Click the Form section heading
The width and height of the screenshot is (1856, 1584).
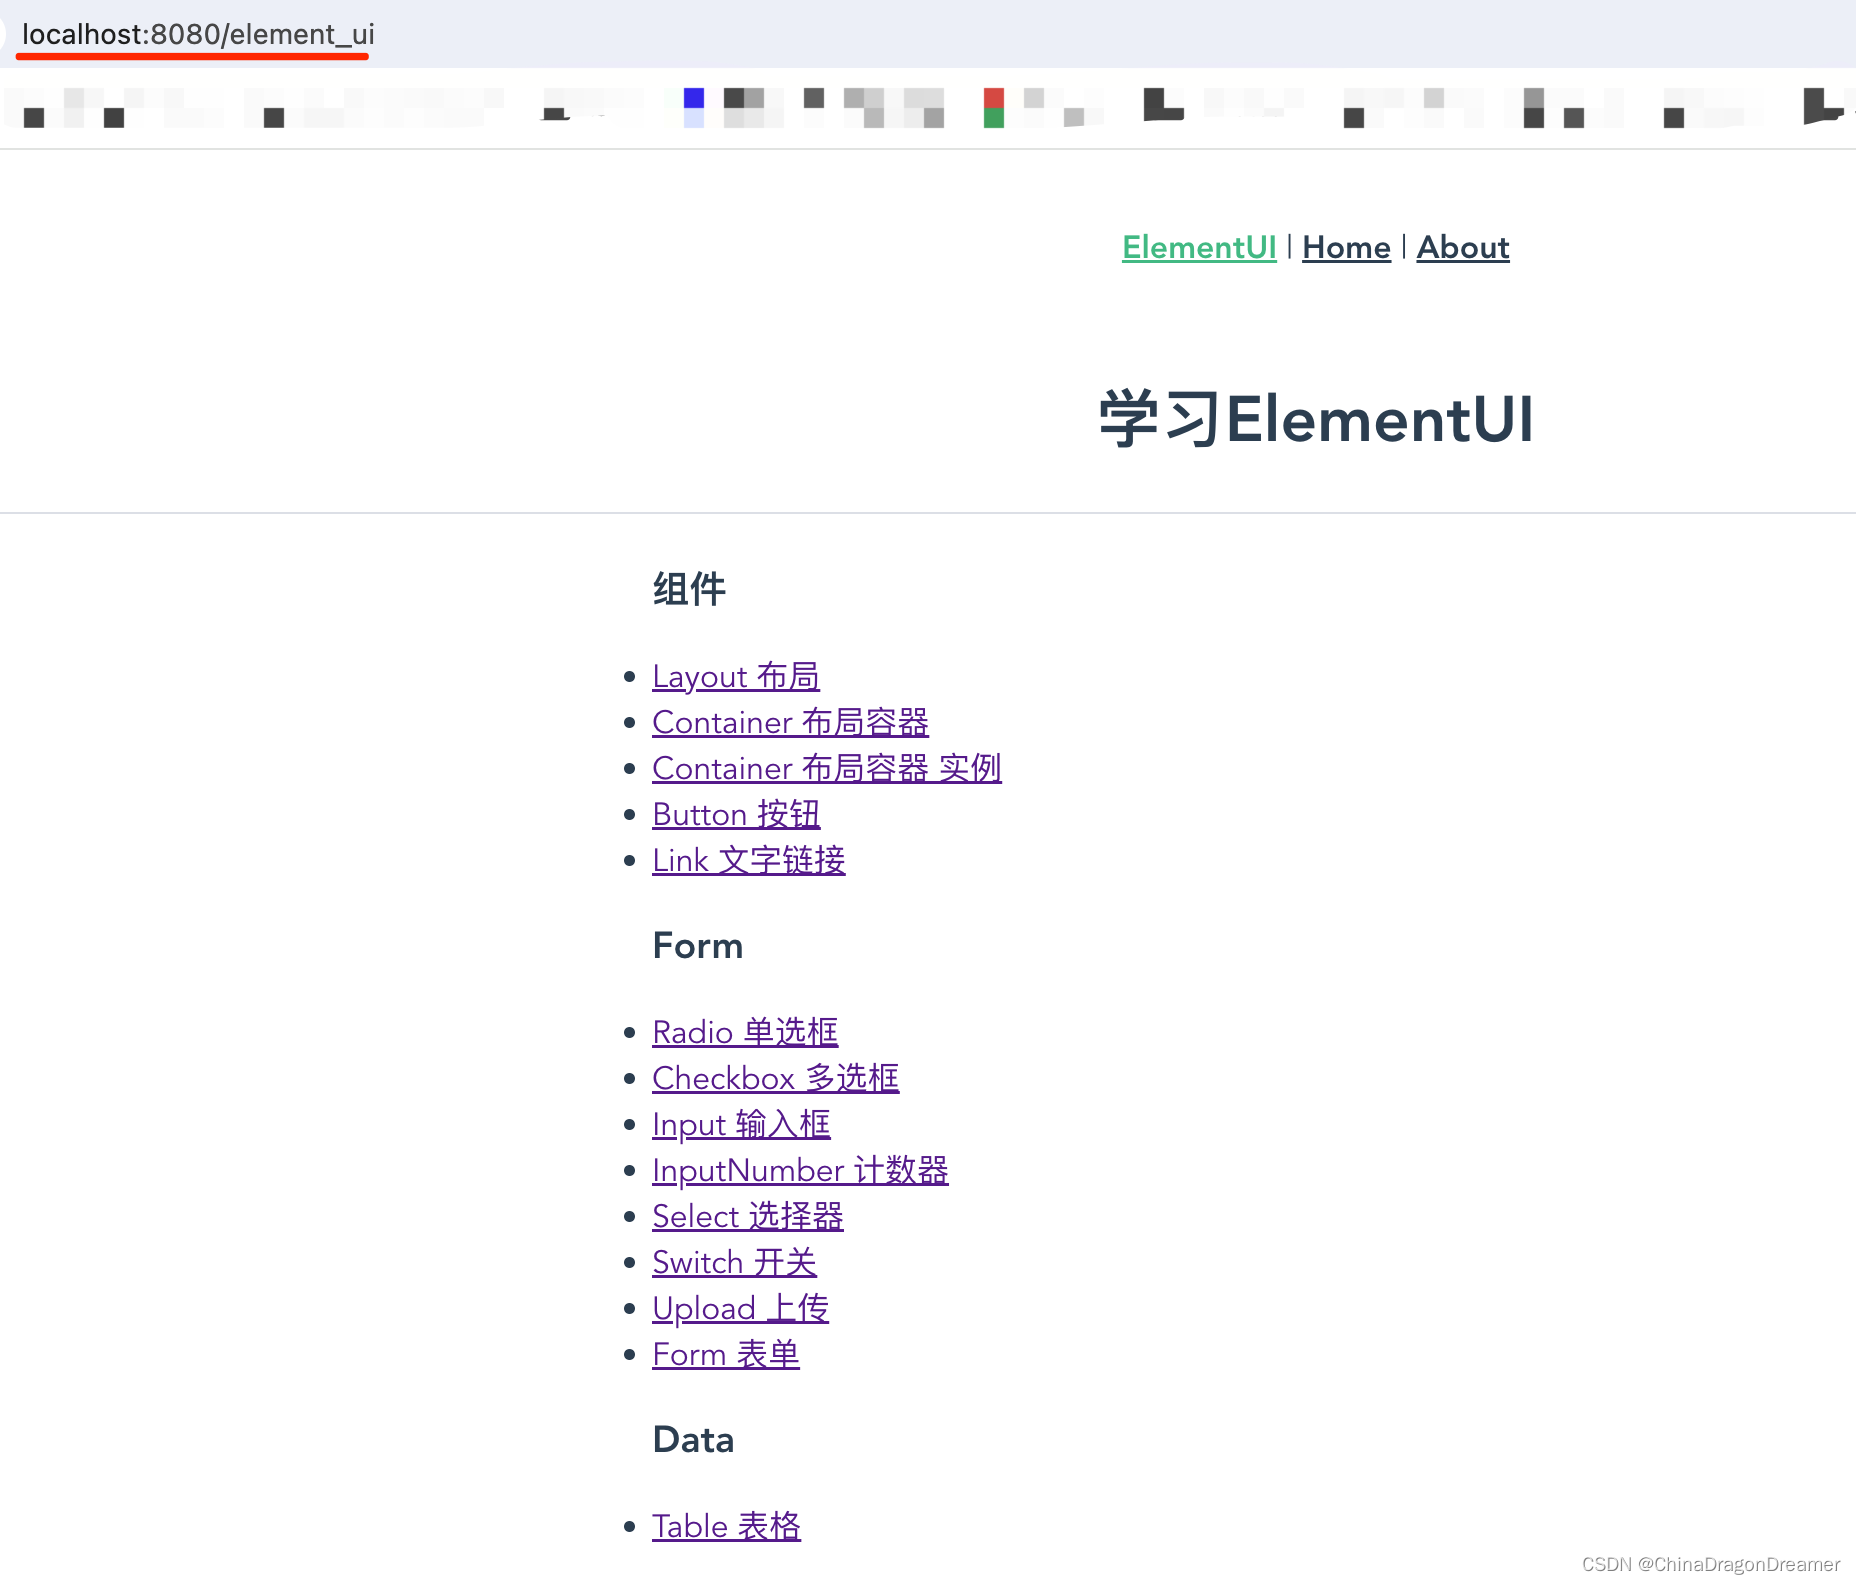698,946
